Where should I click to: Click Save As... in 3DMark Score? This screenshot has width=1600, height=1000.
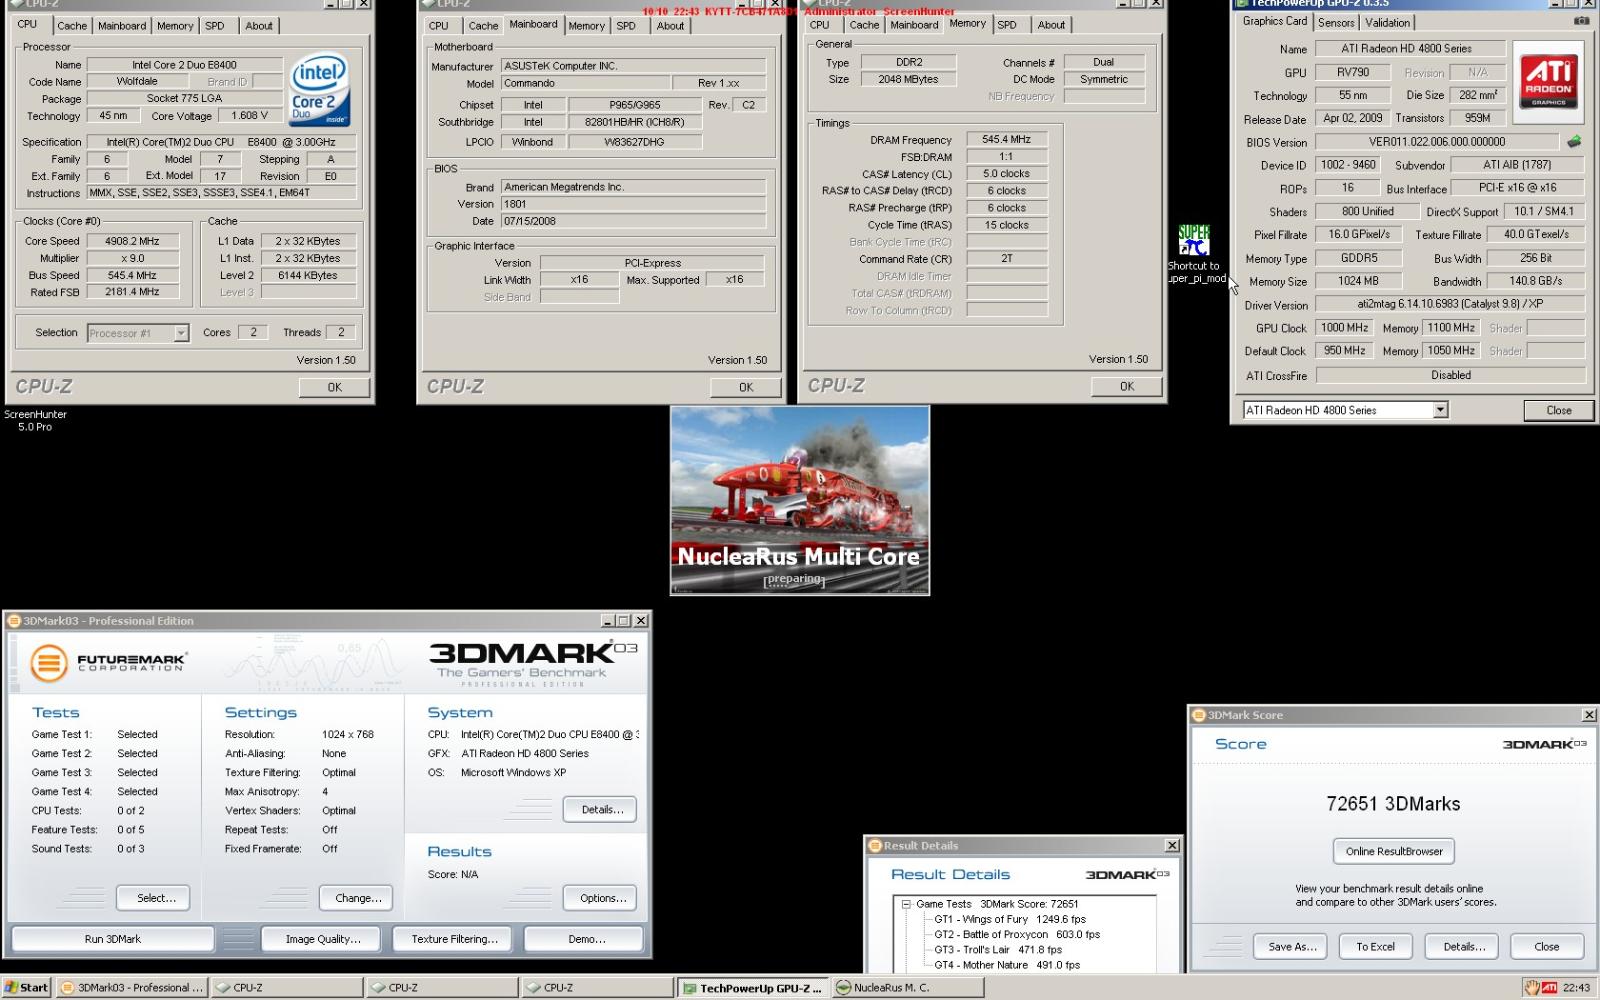pos(1292,946)
